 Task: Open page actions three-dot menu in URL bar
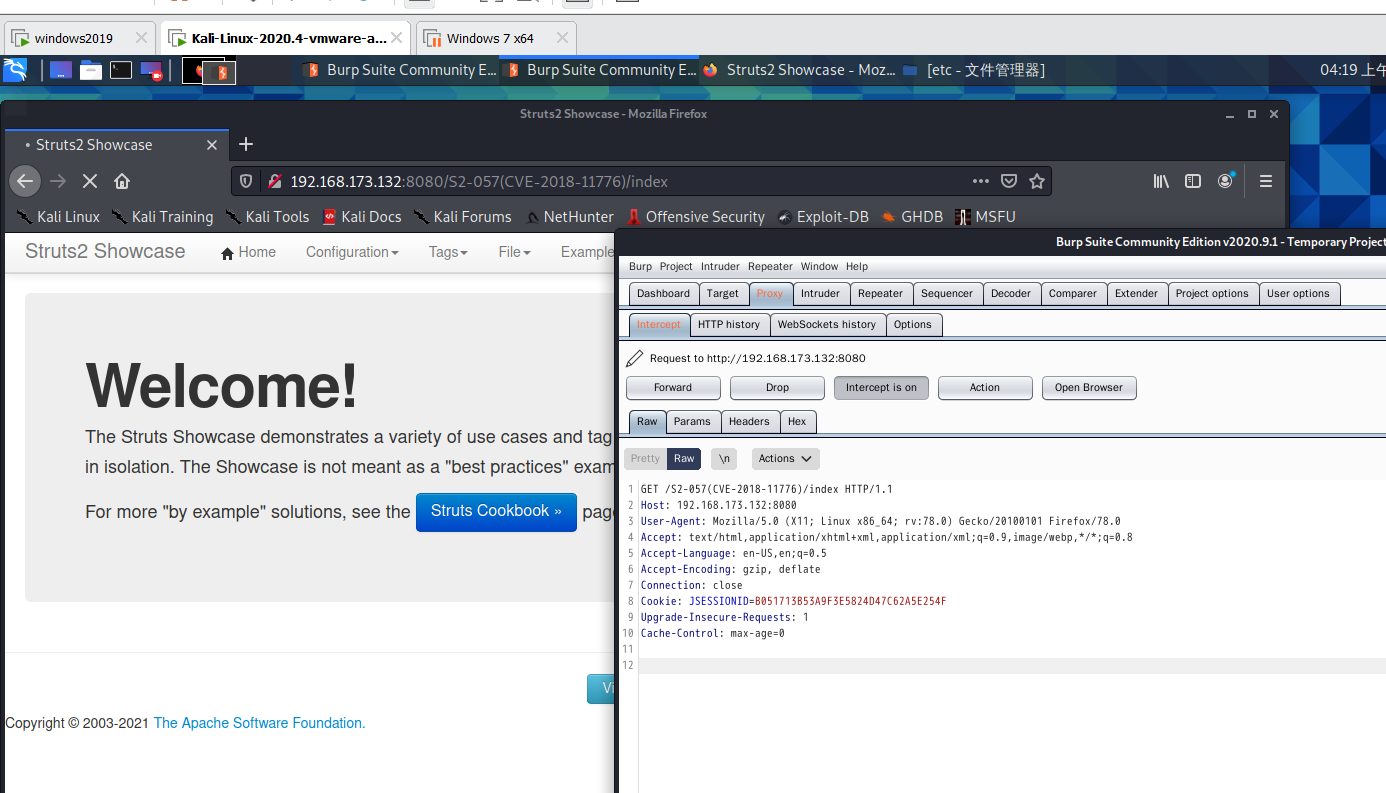[x=981, y=181]
